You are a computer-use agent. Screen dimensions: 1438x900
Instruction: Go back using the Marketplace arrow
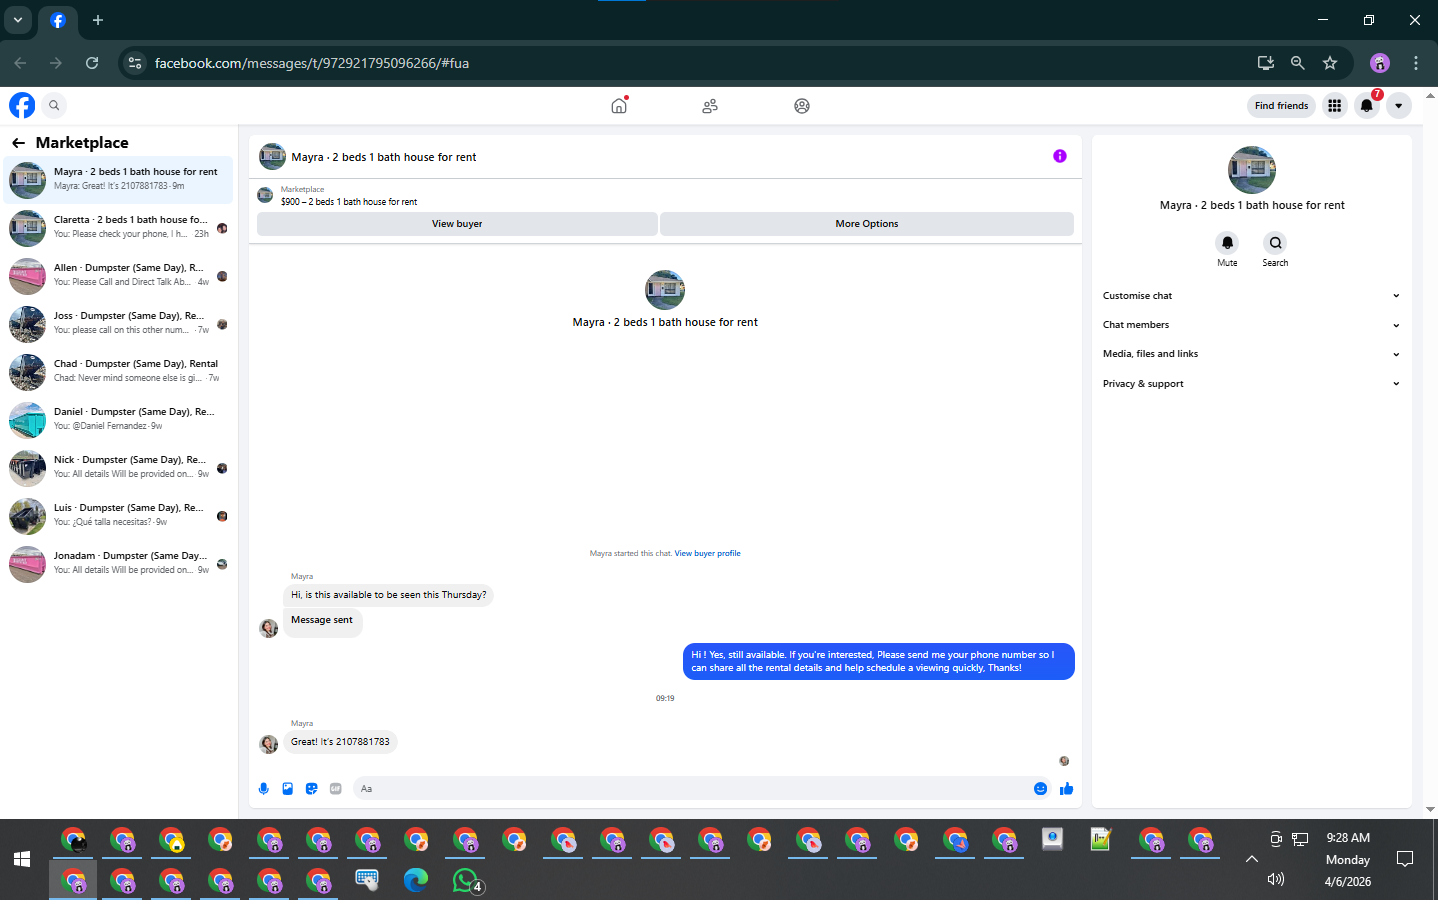click(18, 143)
